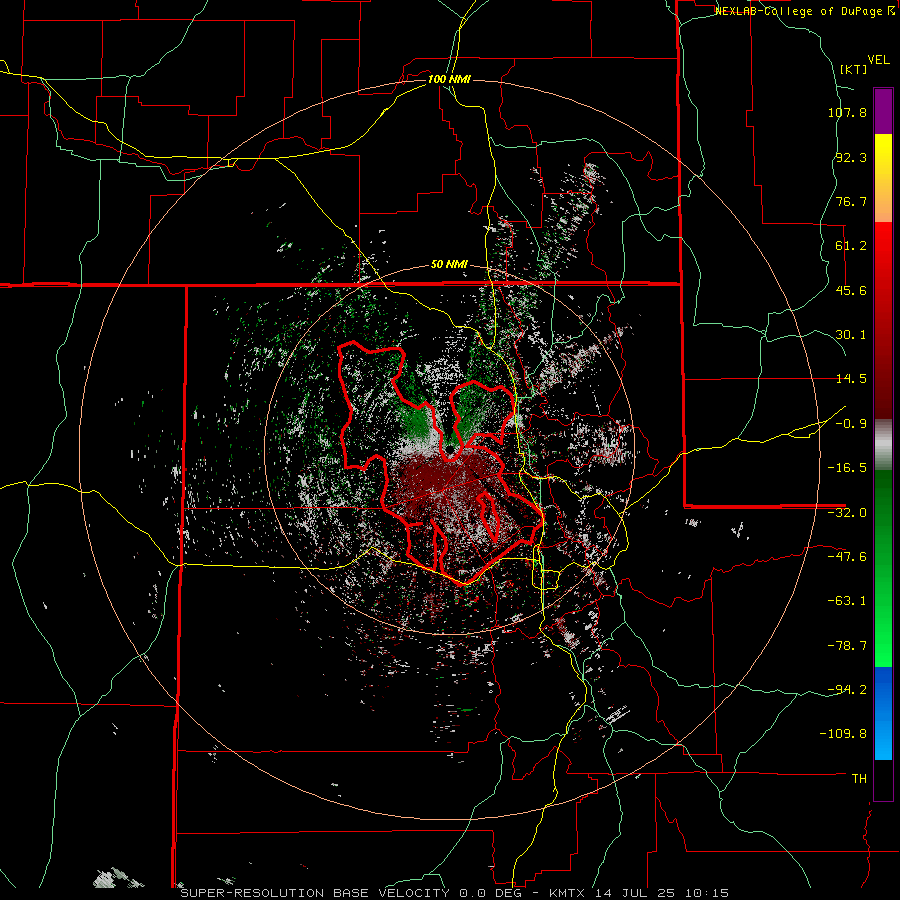Click the 45.6 velocity scale value
900x900 pixels.
(x=851, y=290)
